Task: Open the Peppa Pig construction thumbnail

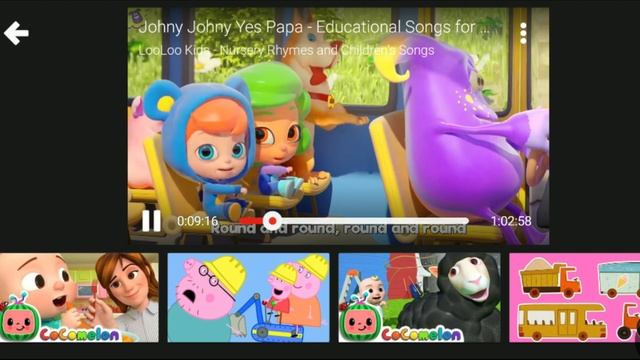Action: click(248, 298)
